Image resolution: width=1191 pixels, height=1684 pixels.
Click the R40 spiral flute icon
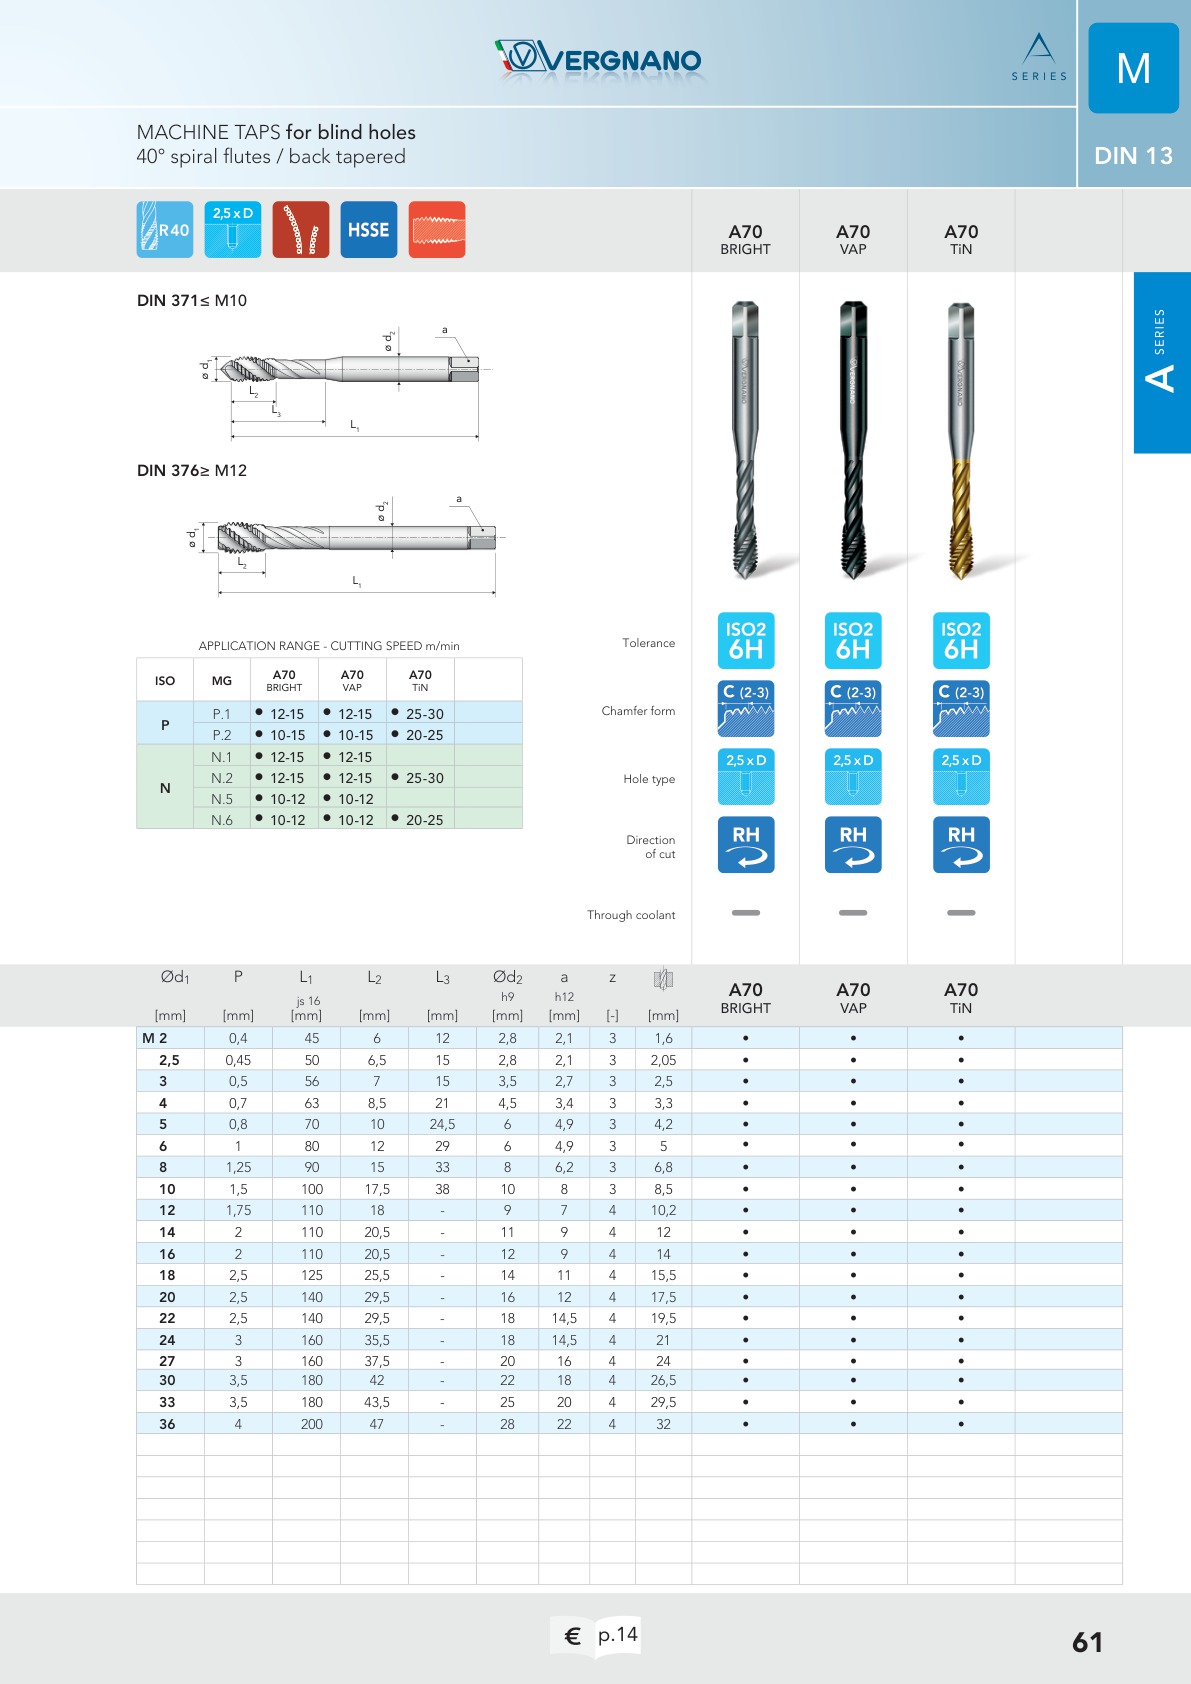165,230
